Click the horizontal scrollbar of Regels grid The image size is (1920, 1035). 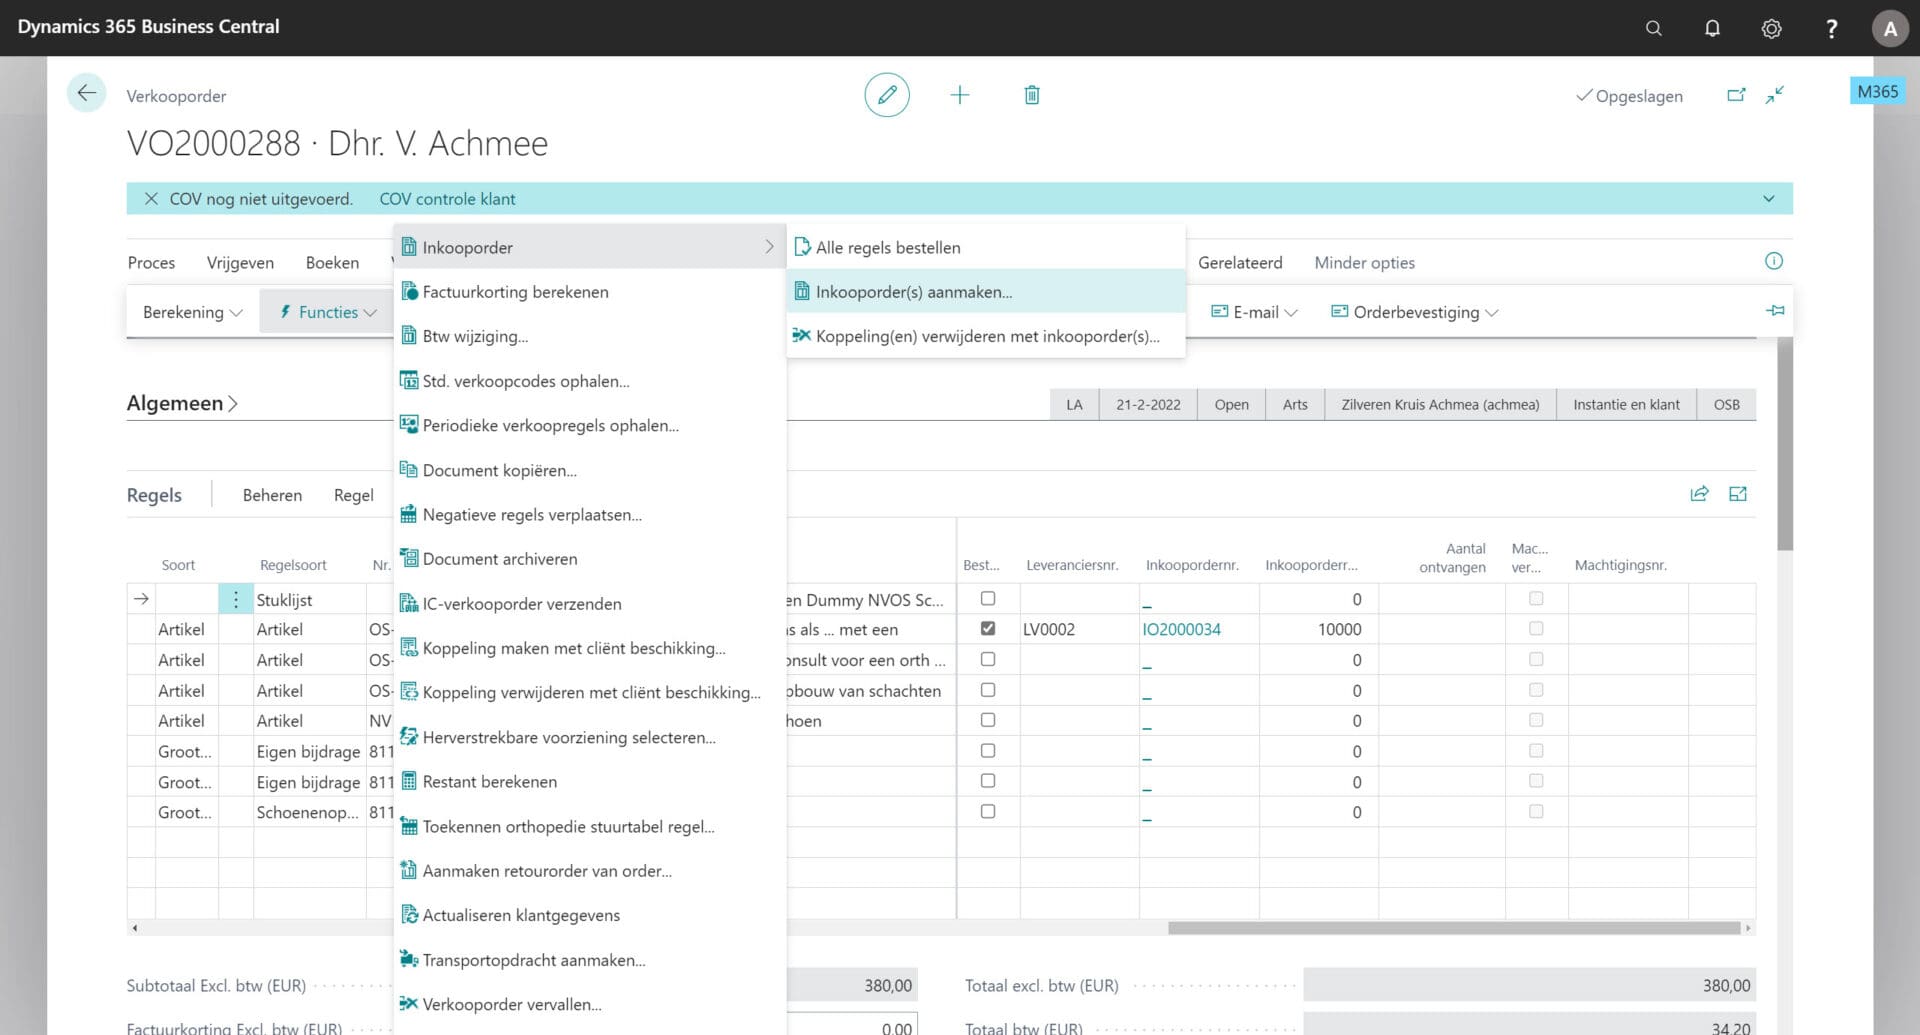click(1453, 928)
